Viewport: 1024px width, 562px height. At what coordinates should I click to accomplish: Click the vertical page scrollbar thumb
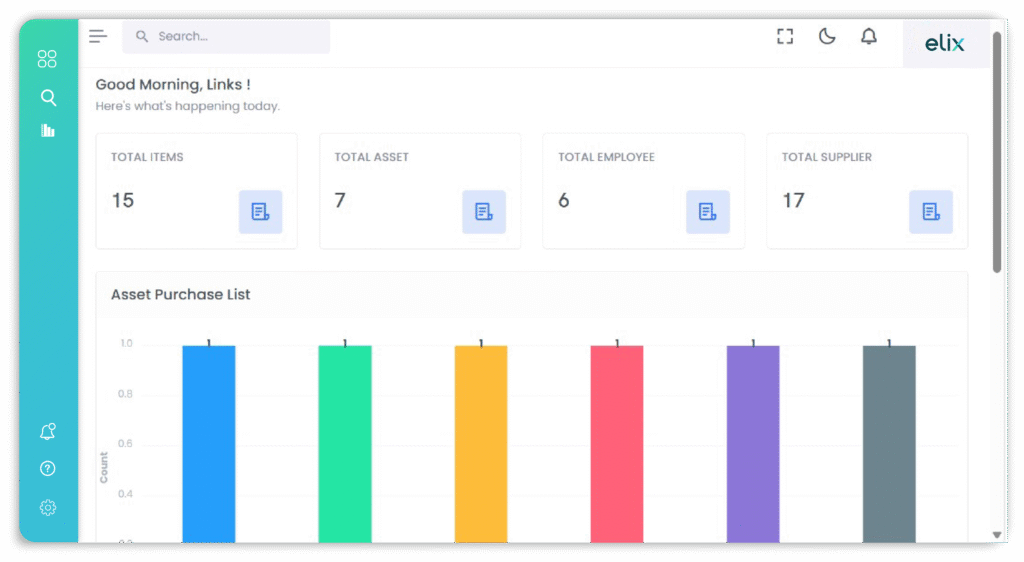[x=996, y=150]
